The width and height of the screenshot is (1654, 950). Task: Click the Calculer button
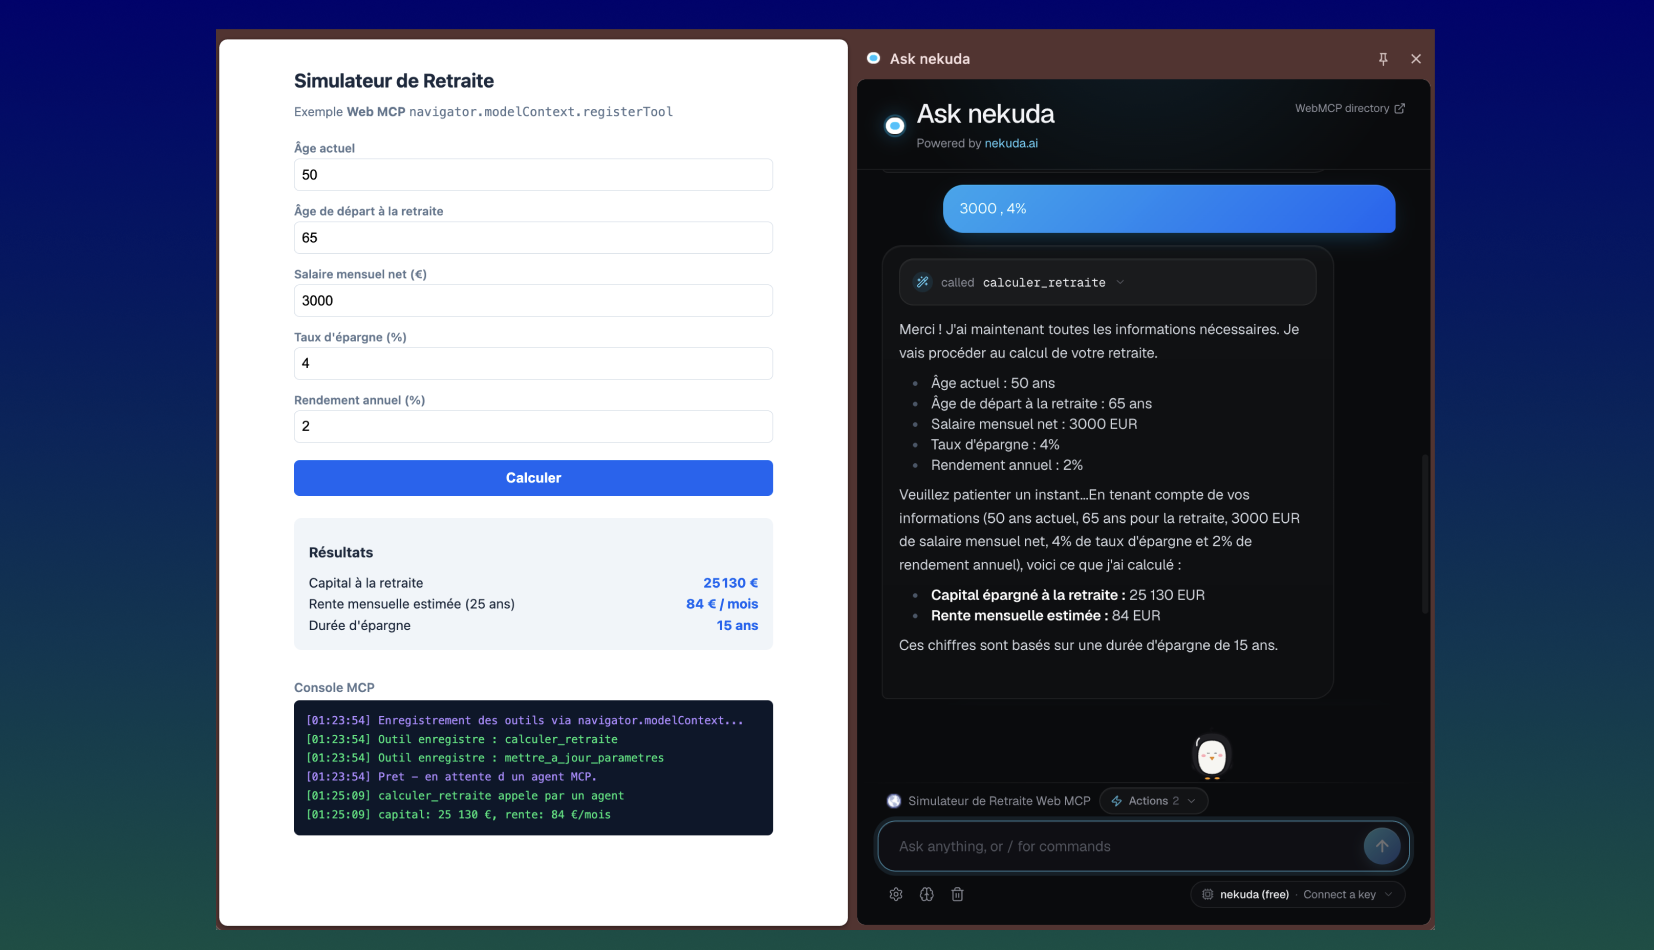(x=533, y=478)
